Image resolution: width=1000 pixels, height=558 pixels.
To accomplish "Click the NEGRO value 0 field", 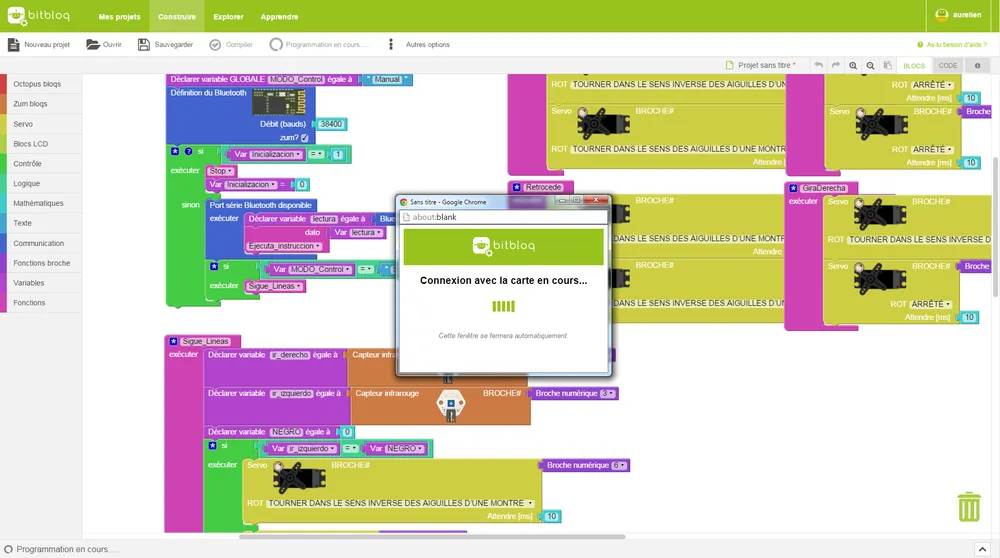I will pyautogui.click(x=347, y=432).
